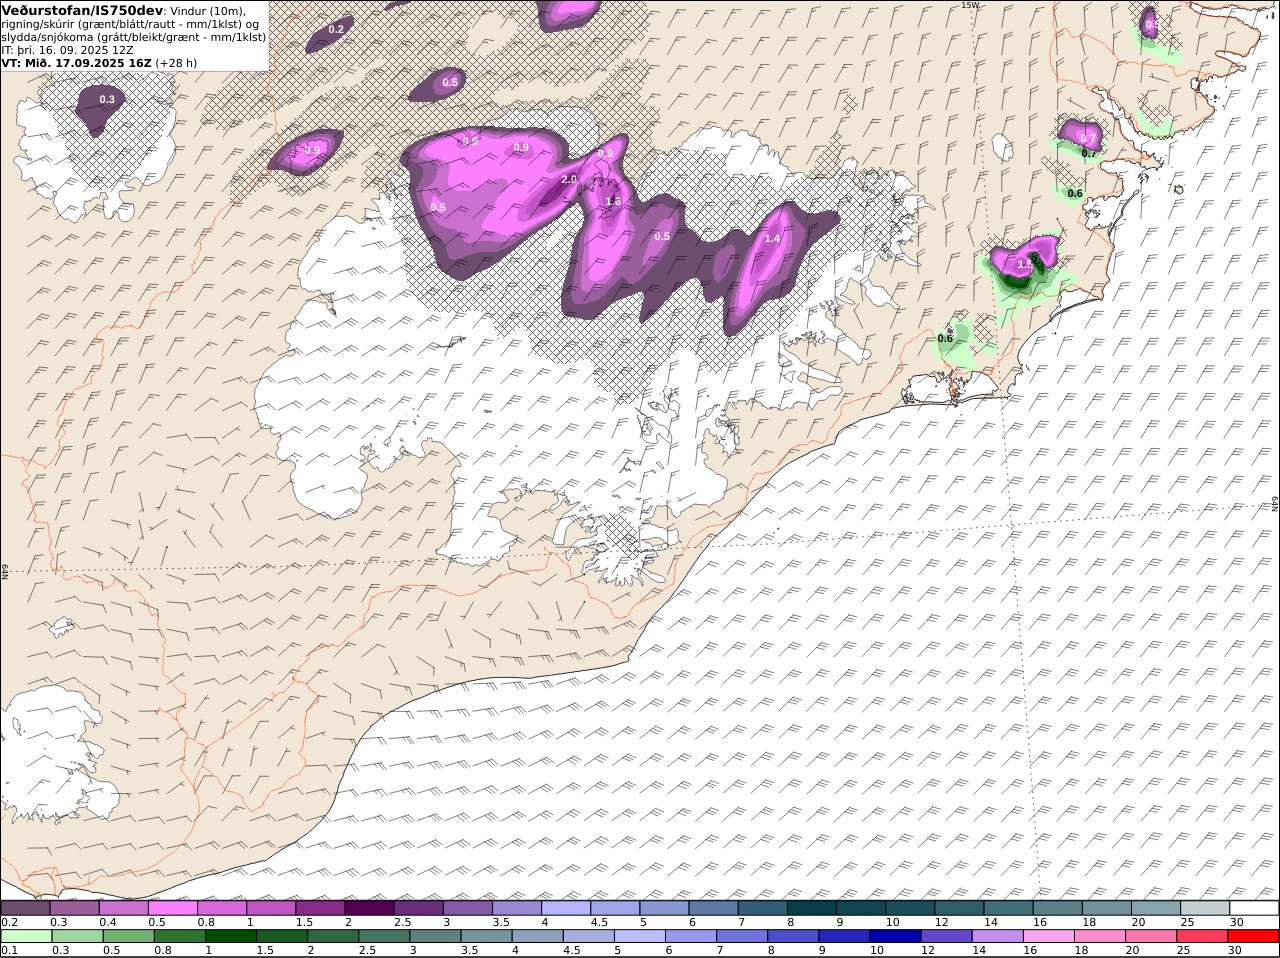Click the '1.4' value in the purple snow band
This screenshot has width=1280, height=958.
point(772,239)
